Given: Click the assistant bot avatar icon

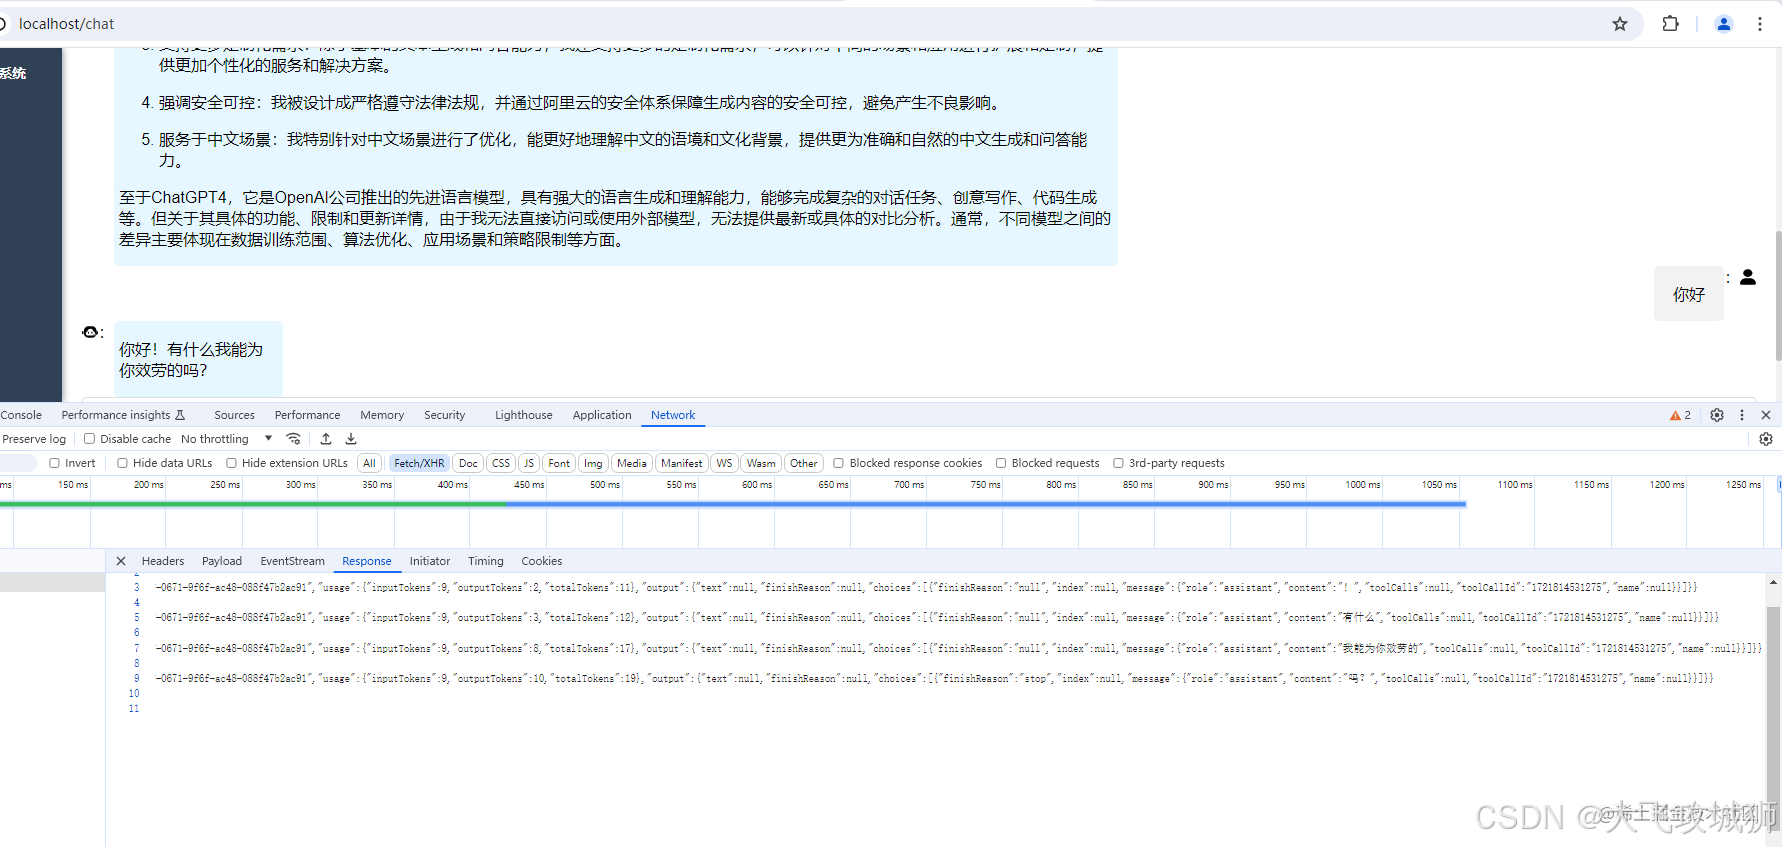Looking at the screenshot, I should tap(90, 332).
